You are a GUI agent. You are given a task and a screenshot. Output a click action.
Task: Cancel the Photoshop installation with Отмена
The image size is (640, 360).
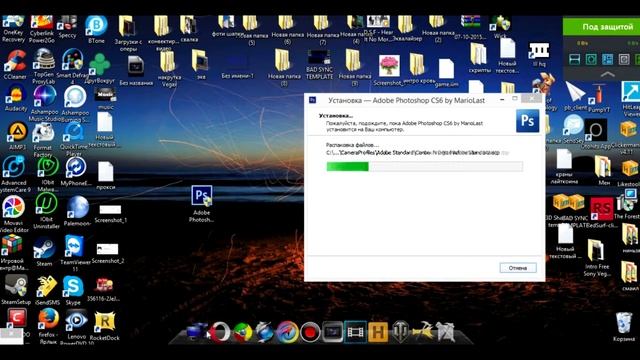(x=518, y=268)
